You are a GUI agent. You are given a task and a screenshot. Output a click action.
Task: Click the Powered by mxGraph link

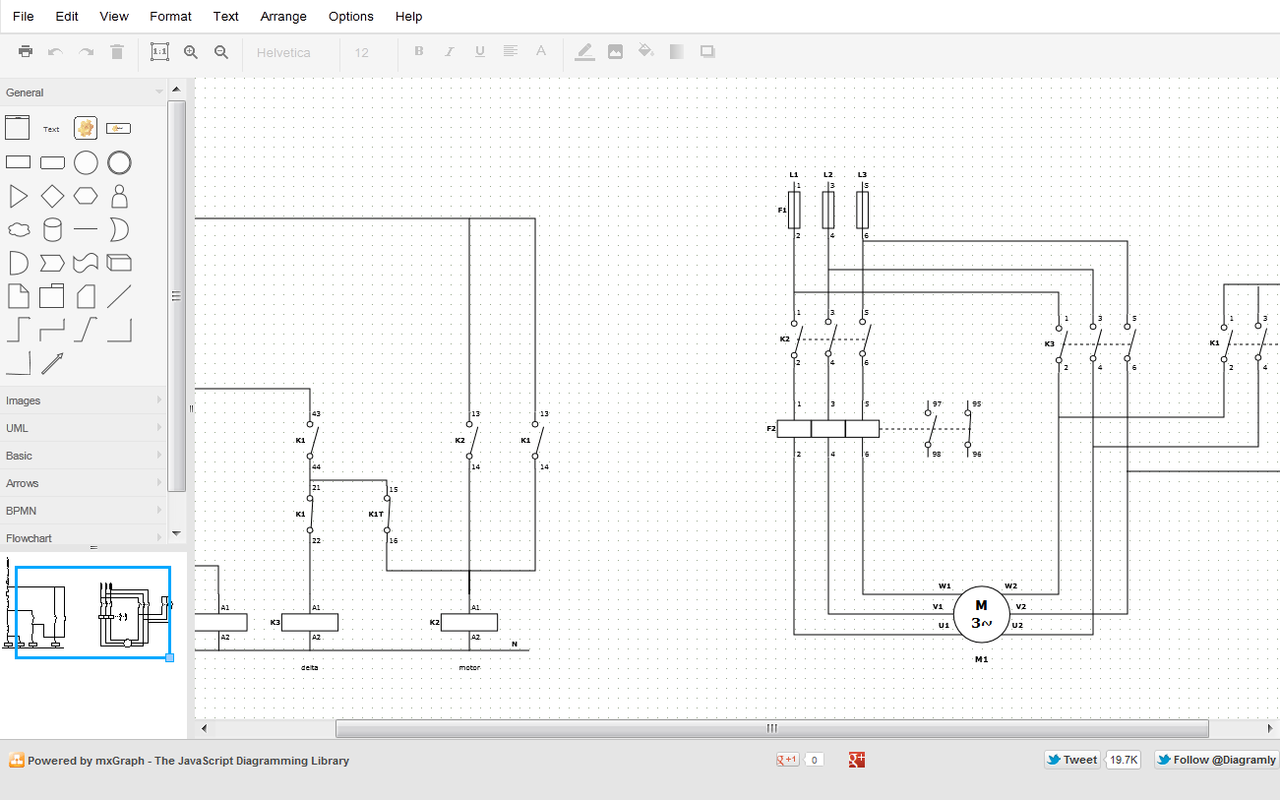pyautogui.click(x=180, y=760)
